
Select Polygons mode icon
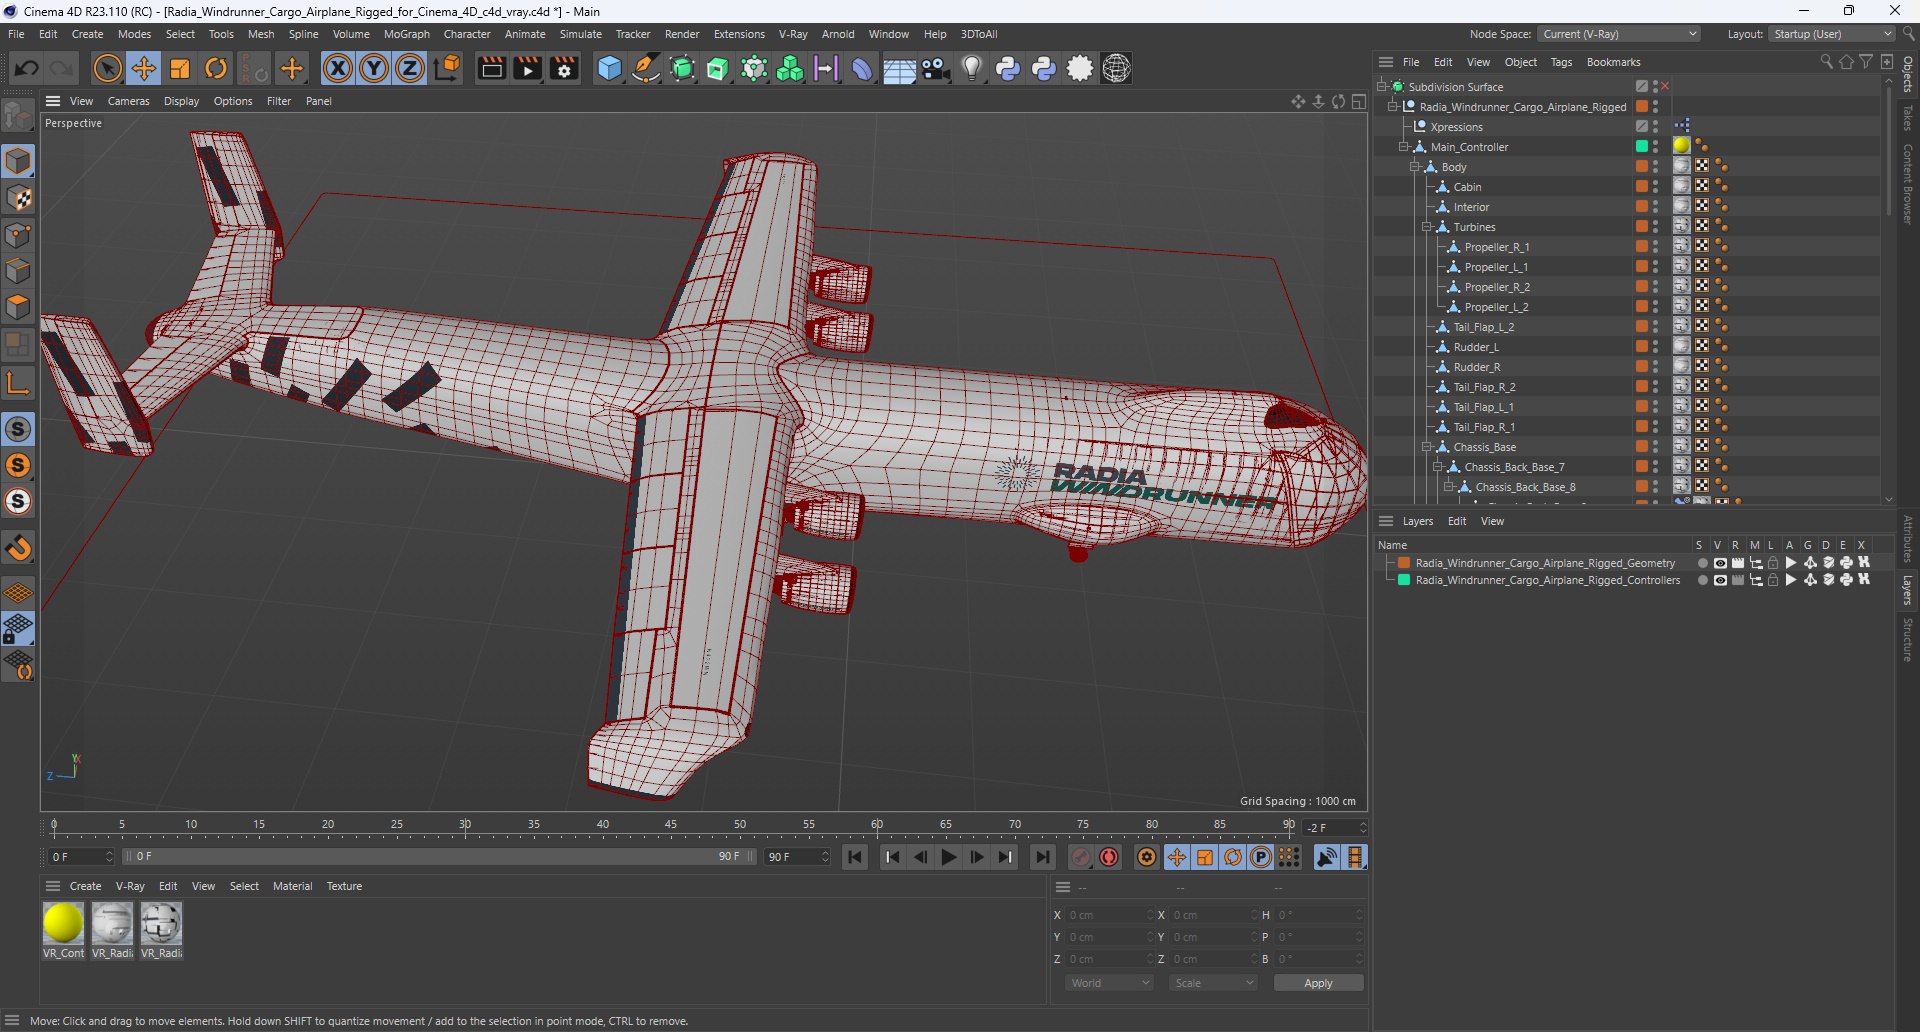click(x=18, y=307)
